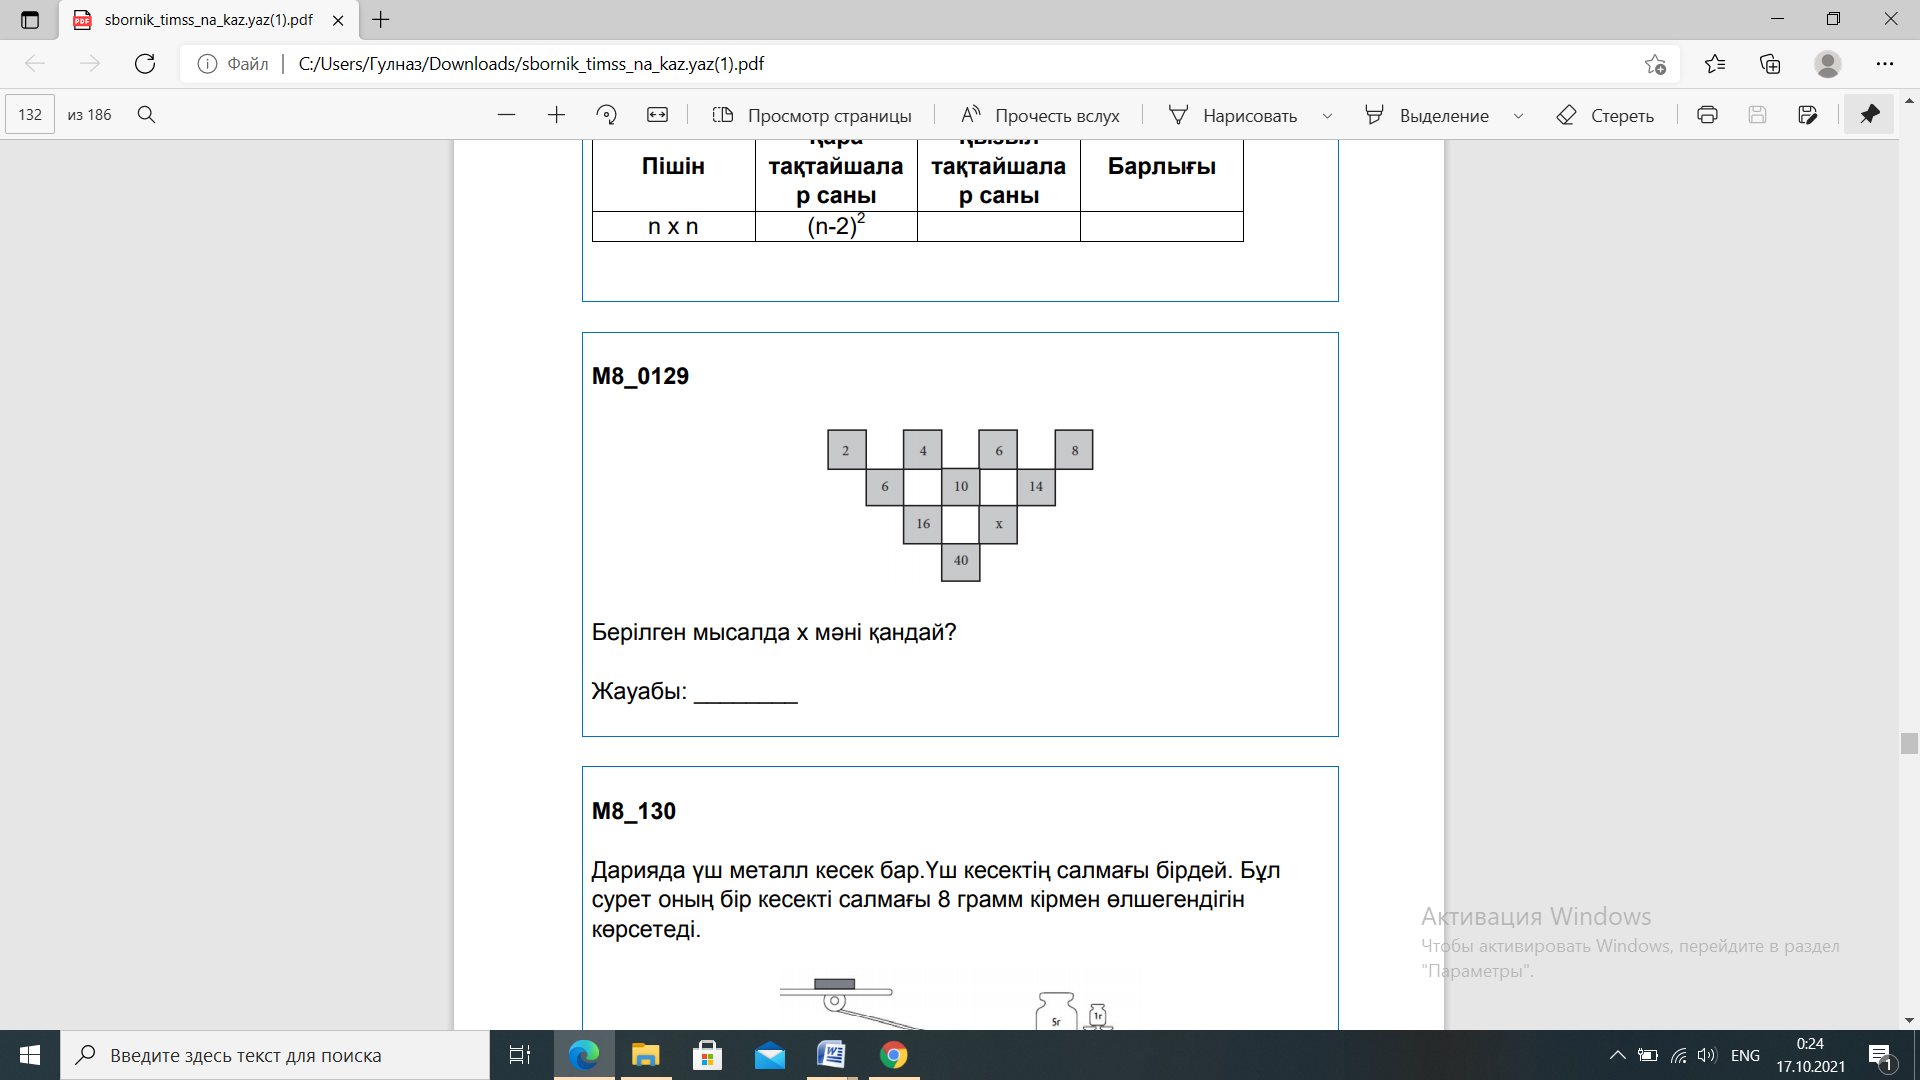Viewport: 1920px width, 1080px height.
Task: Toggle Read aloud mode
Action: point(1040,115)
